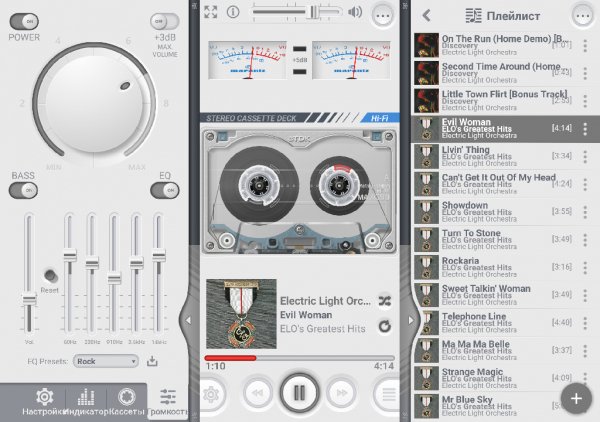Viewport: 600px width, 422px height.
Task: Click the 910Hz equalizer slider handle
Action: click(x=114, y=278)
